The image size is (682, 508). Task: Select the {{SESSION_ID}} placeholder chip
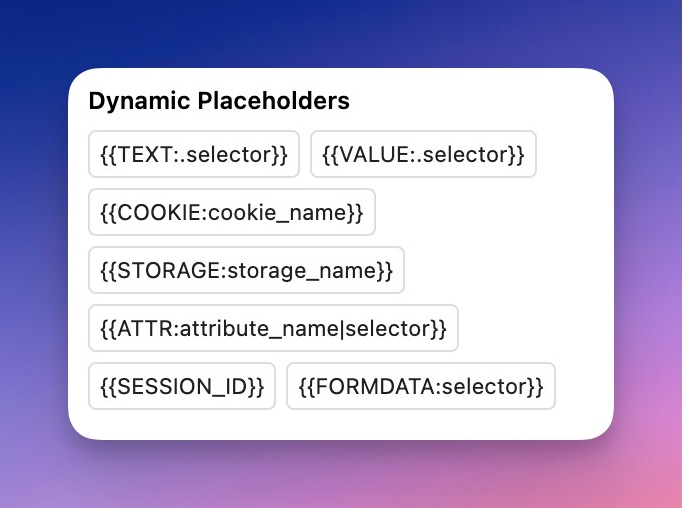[x=182, y=386]
